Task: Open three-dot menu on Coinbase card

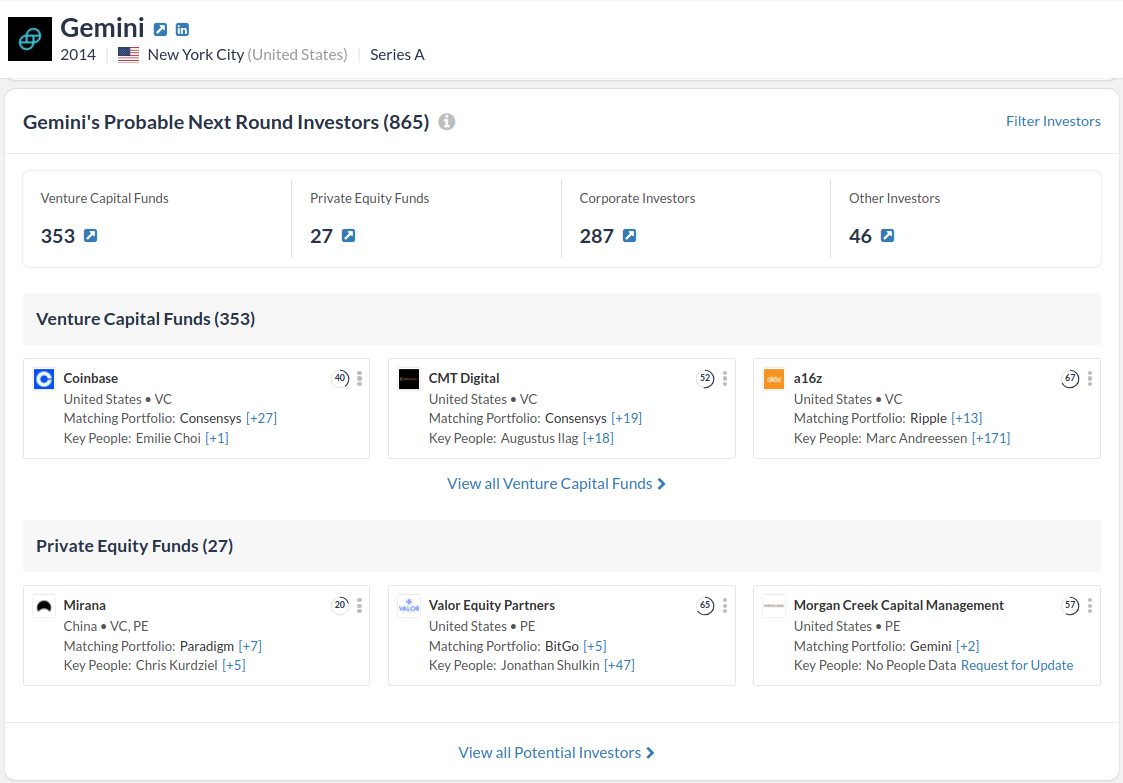Action: pos(360,379)
